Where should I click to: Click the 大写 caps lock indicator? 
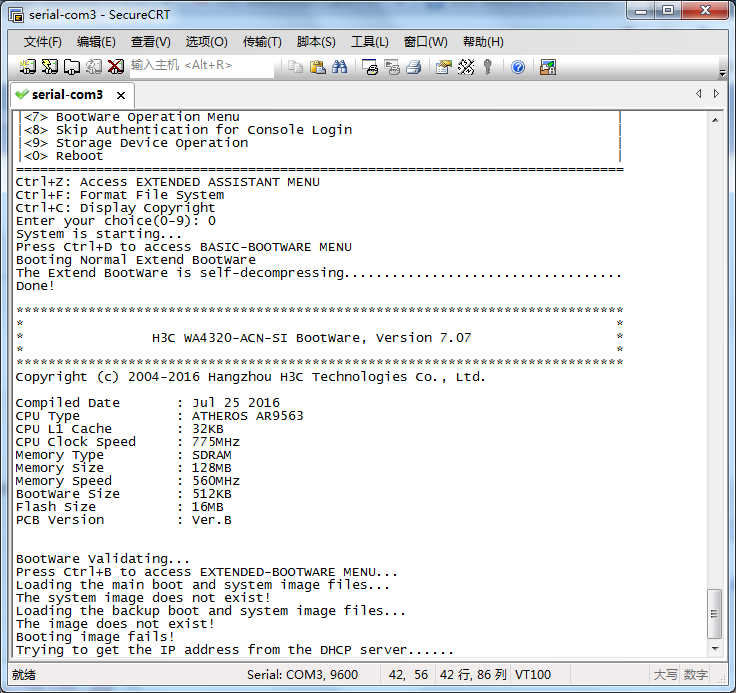665,675
